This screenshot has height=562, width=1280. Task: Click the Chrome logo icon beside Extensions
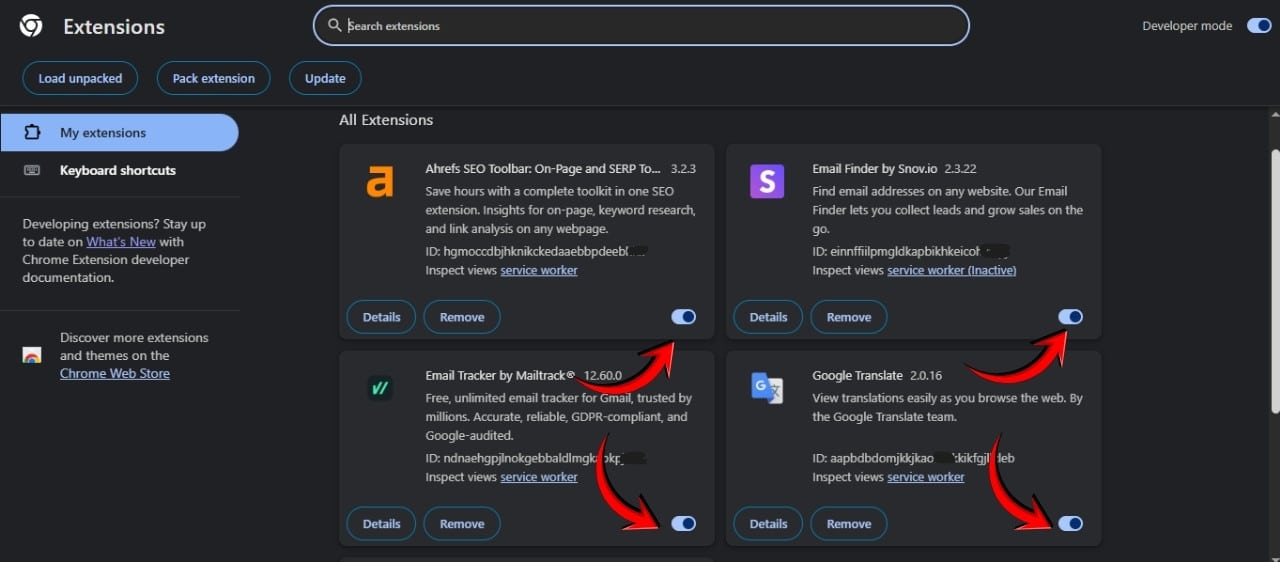coord(31,26)
